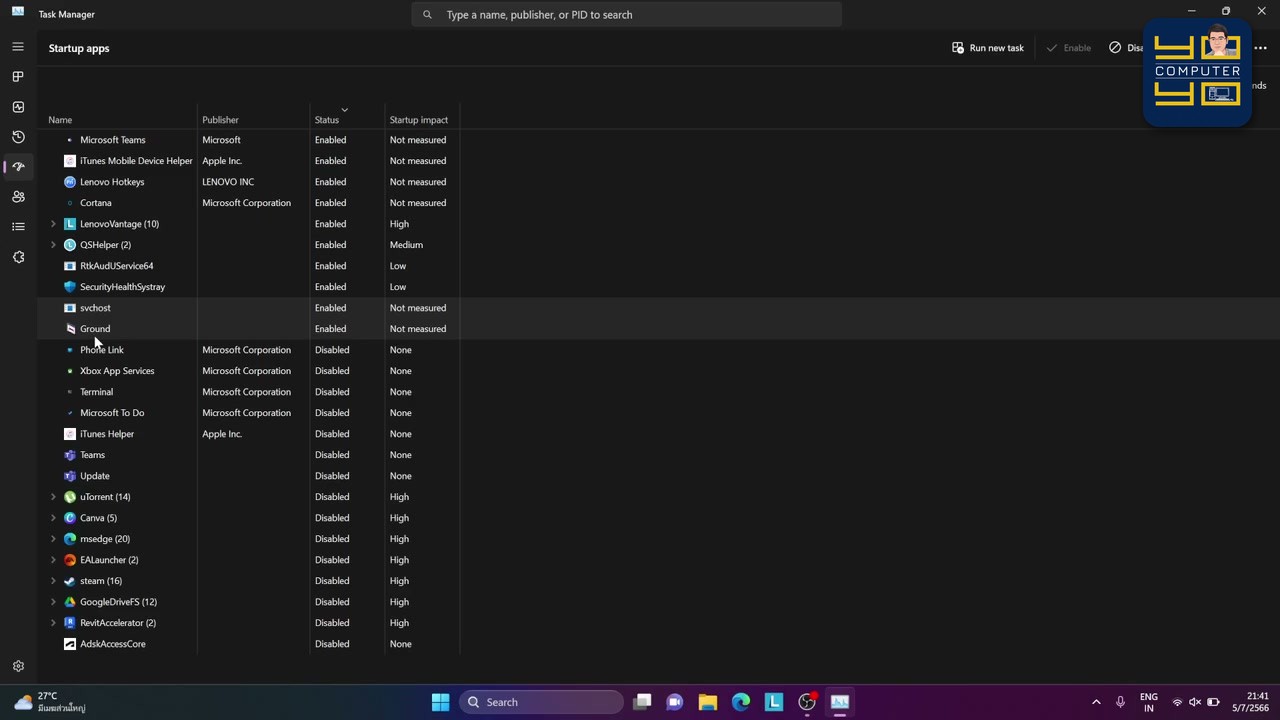1280x720 pixels.
Task: Click the taskbar Search box
Action: tap(542, 702)
